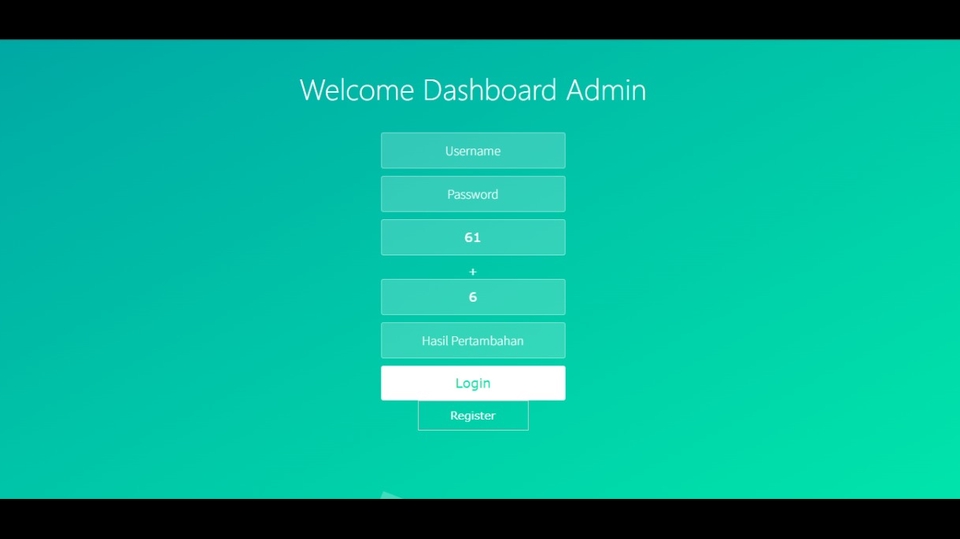
Task: Click the captcha box showing 61
Action: coord(473,238)
